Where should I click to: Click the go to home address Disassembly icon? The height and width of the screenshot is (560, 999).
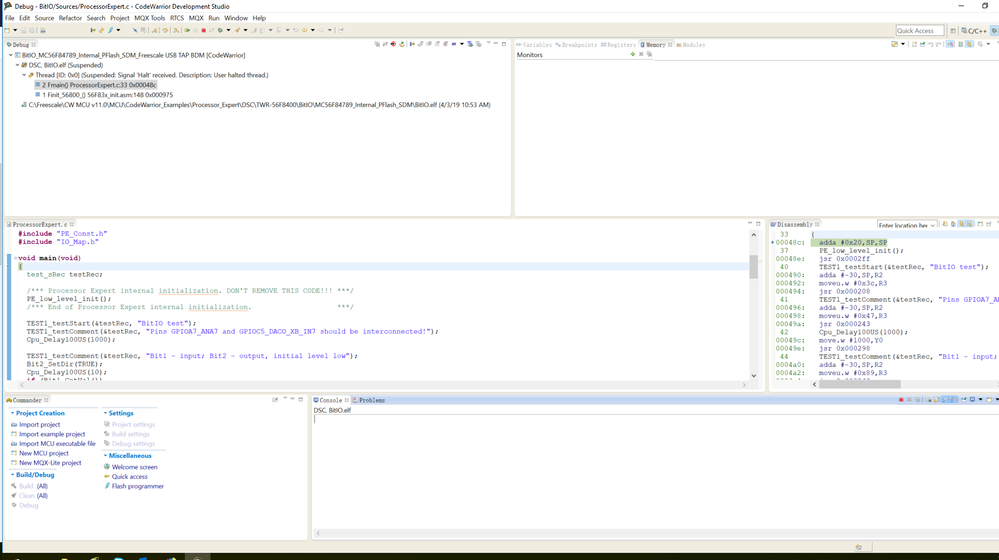953,224
